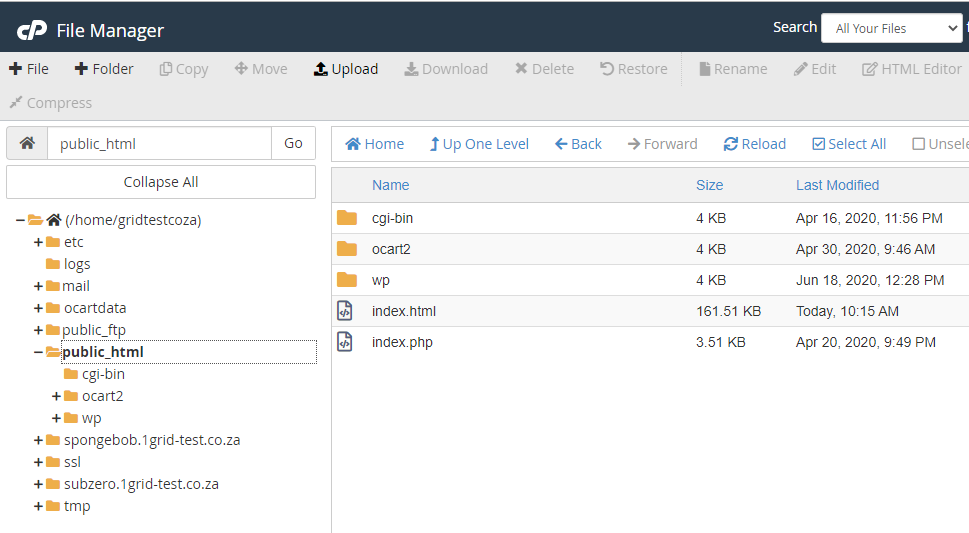969x533 pixels.
Task: Click the home icon beside path field
Action: point(27,143)
